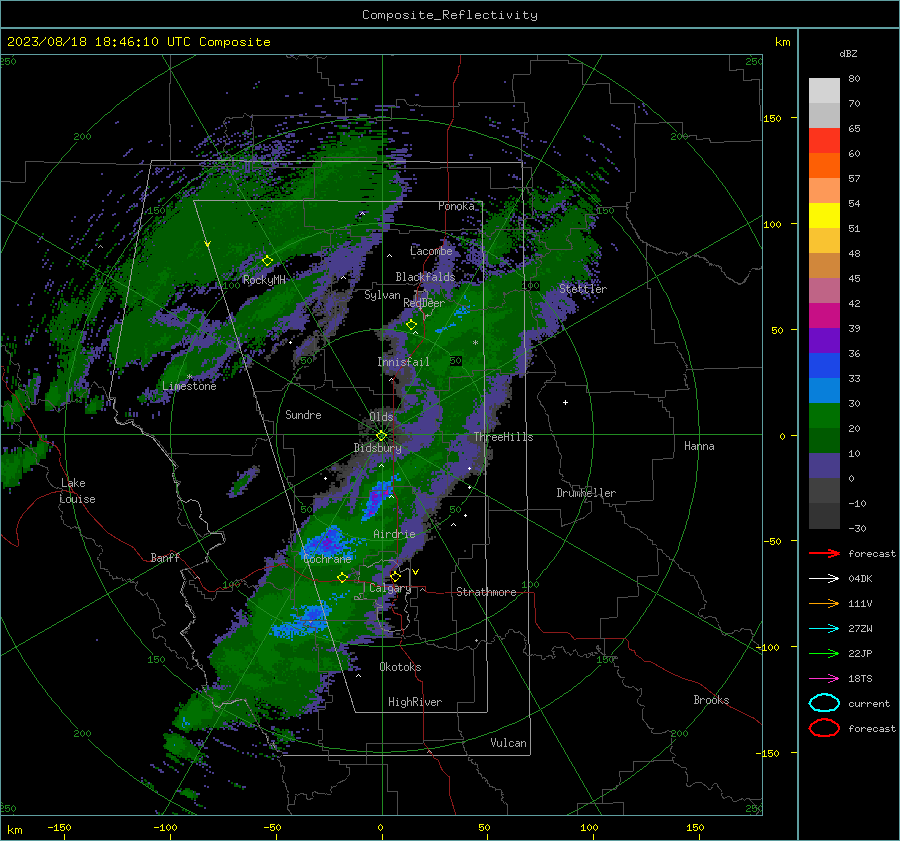The width and height of the screenshot is (900, 841).
Task: Click the red forecast arrow legend icon
Action: (824, 553)
